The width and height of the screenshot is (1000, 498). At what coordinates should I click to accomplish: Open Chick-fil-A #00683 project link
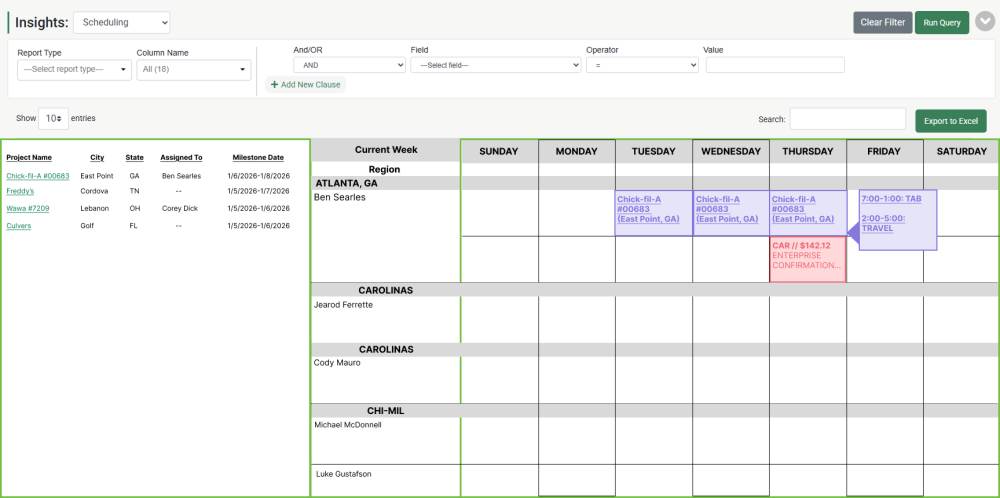coord(37,176)
